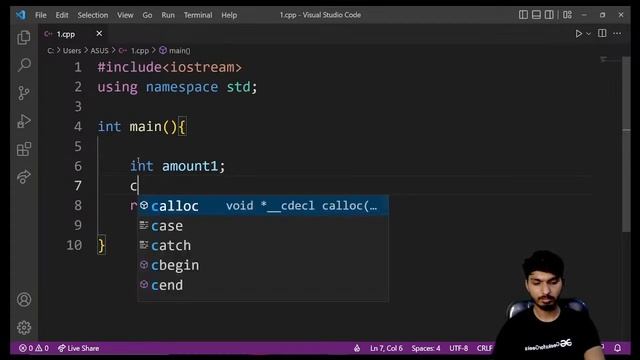This screenshot has width=640, height=360.
Task: Open the Run menu
Action: coord(168,15)
